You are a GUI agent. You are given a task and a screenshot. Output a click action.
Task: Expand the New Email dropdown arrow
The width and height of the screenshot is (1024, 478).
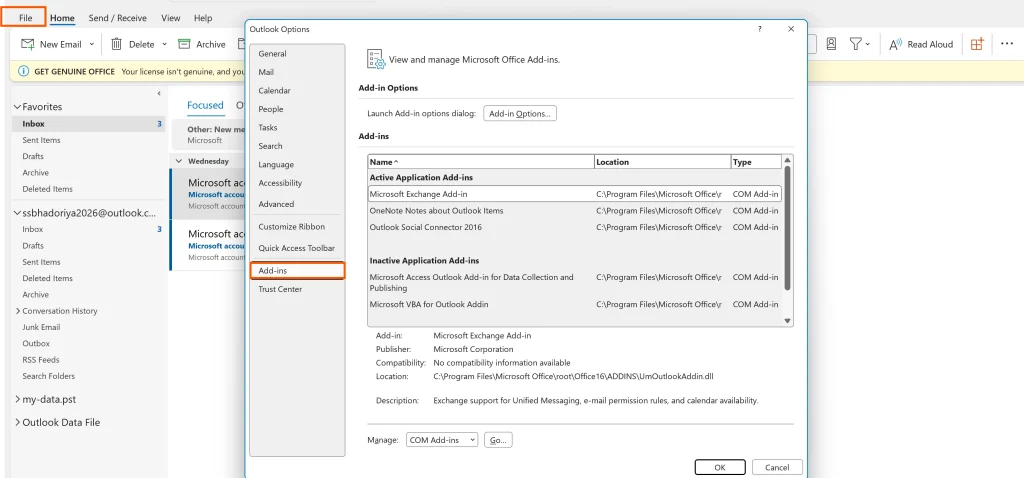(91, 44)
